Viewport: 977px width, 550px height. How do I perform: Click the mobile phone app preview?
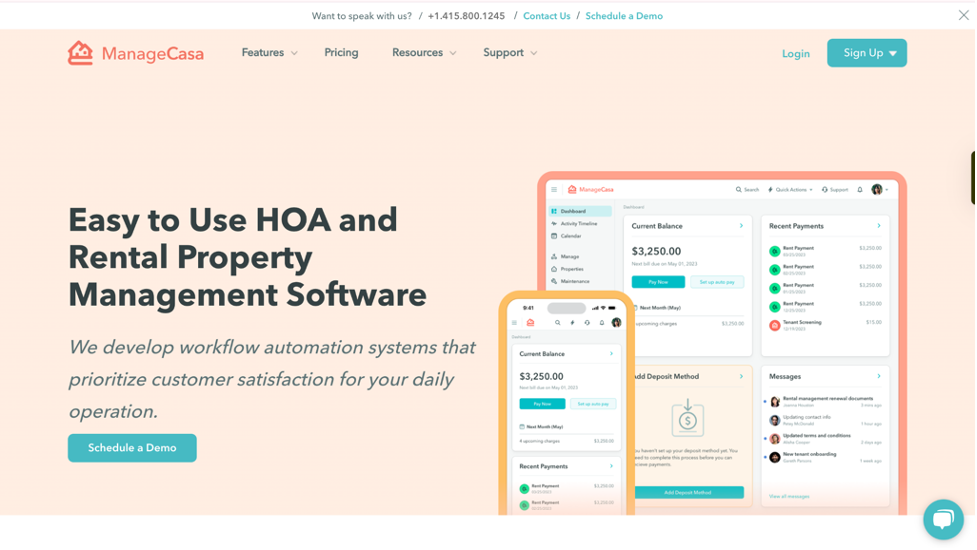coord(566,405)
